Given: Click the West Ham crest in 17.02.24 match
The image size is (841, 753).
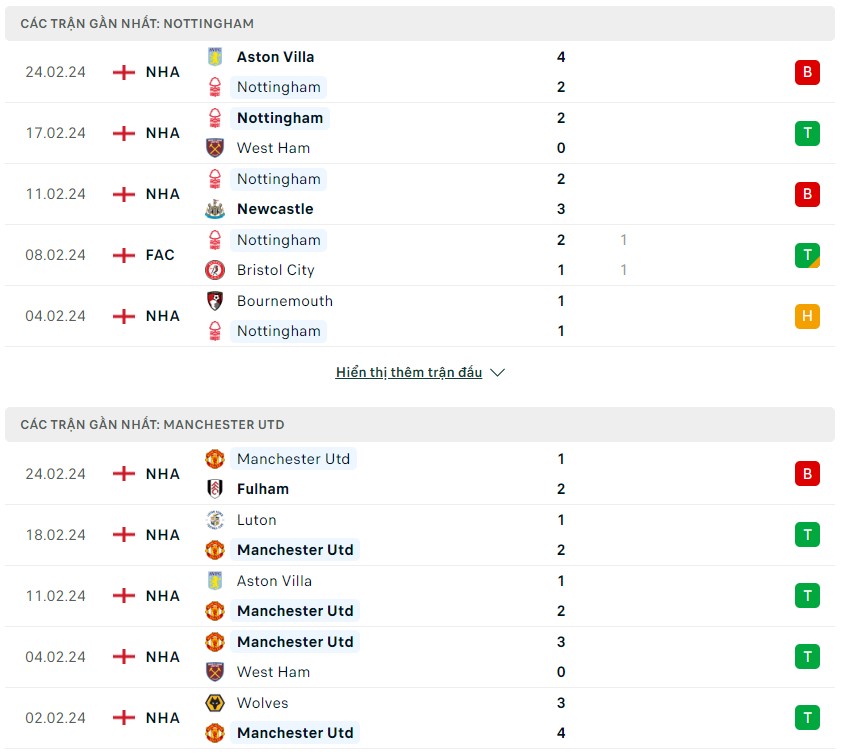Looking at the screenshot, I should 215,148.
